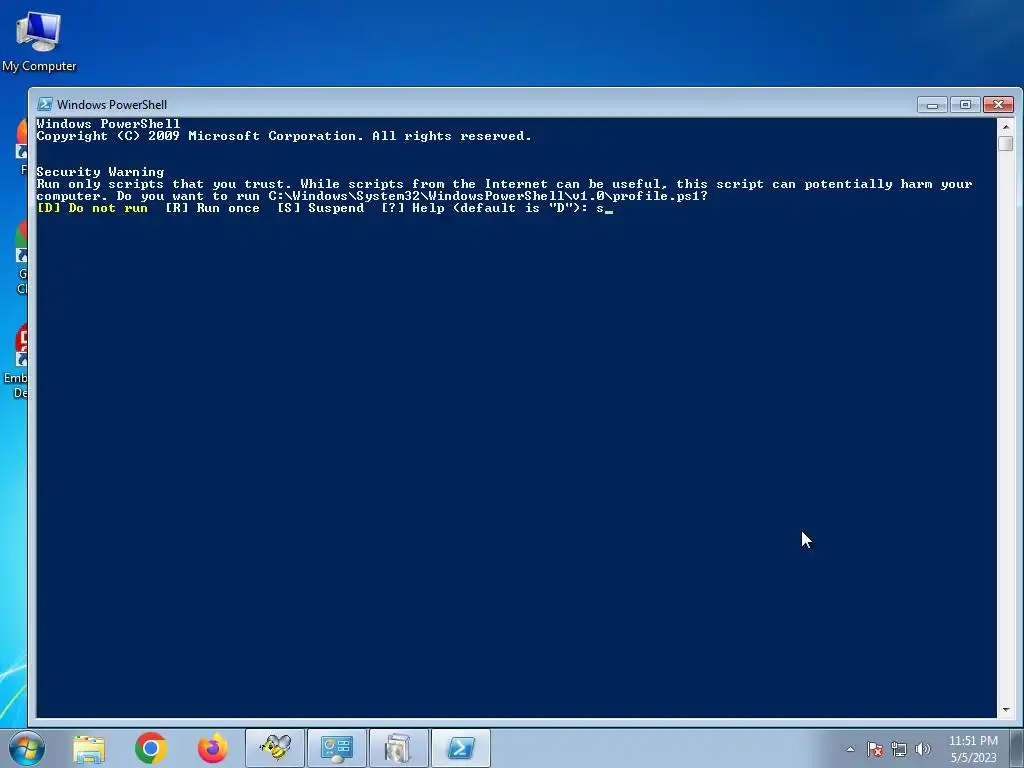Click the 'Windows PowerShell' title text

tap(112, 104)
